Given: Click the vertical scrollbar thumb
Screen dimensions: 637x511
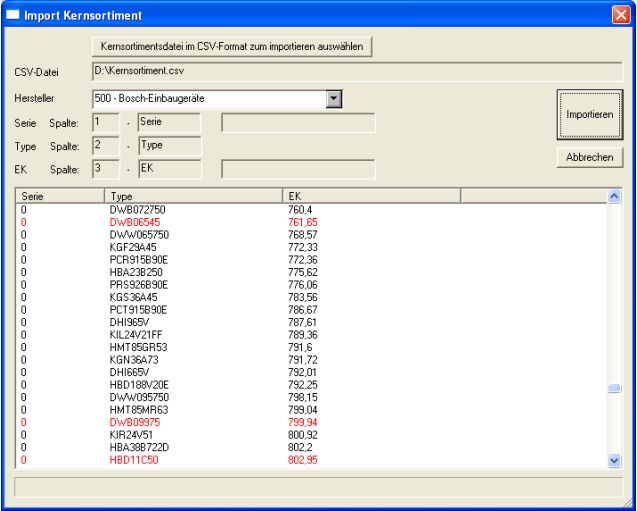Looking at the screenshot, I should coord(615,390).
